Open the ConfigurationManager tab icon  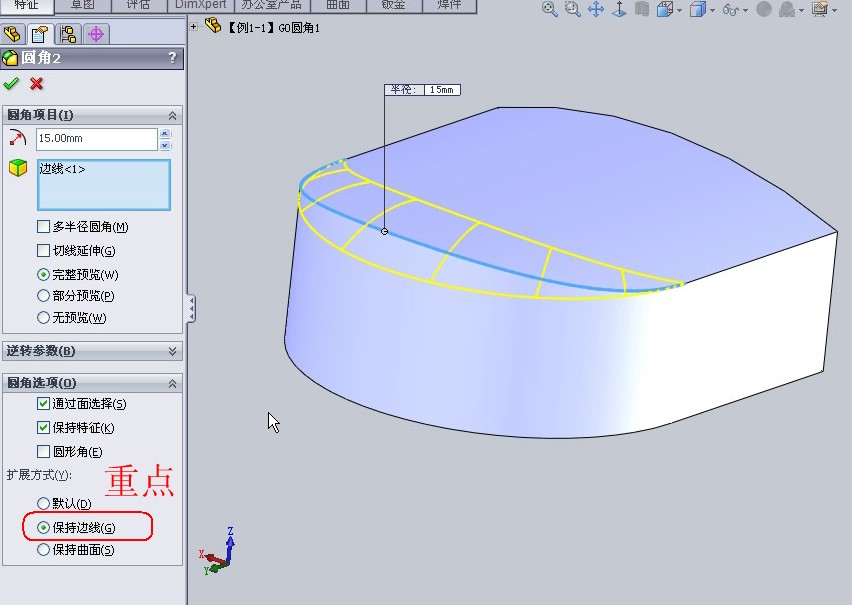tap(68, 34)
